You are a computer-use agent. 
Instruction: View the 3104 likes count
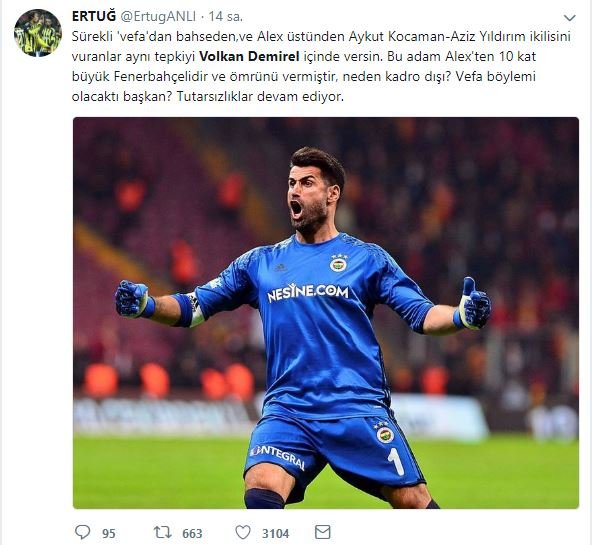coord(276,533)
